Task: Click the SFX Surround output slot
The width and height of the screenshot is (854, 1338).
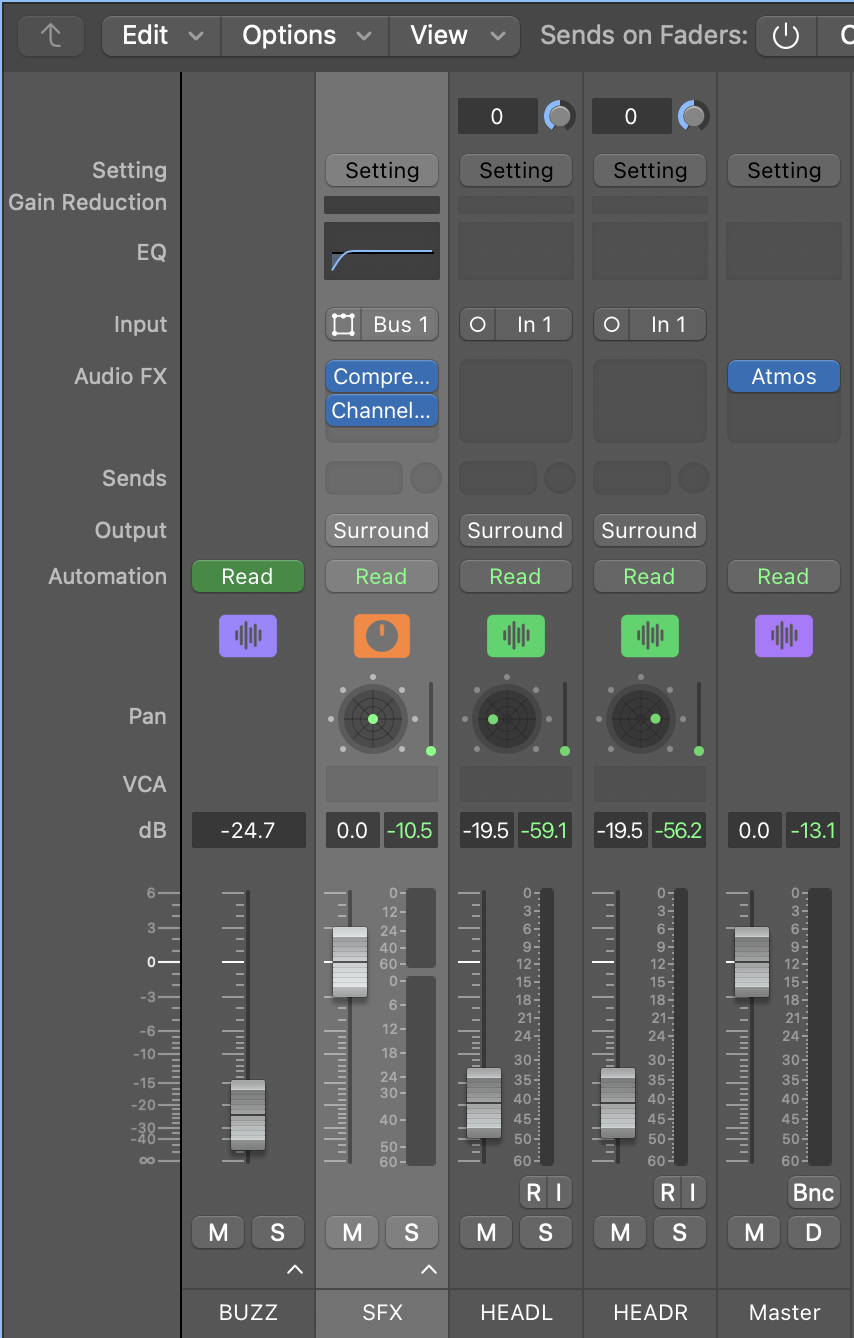Action: [x=382, y=530]
